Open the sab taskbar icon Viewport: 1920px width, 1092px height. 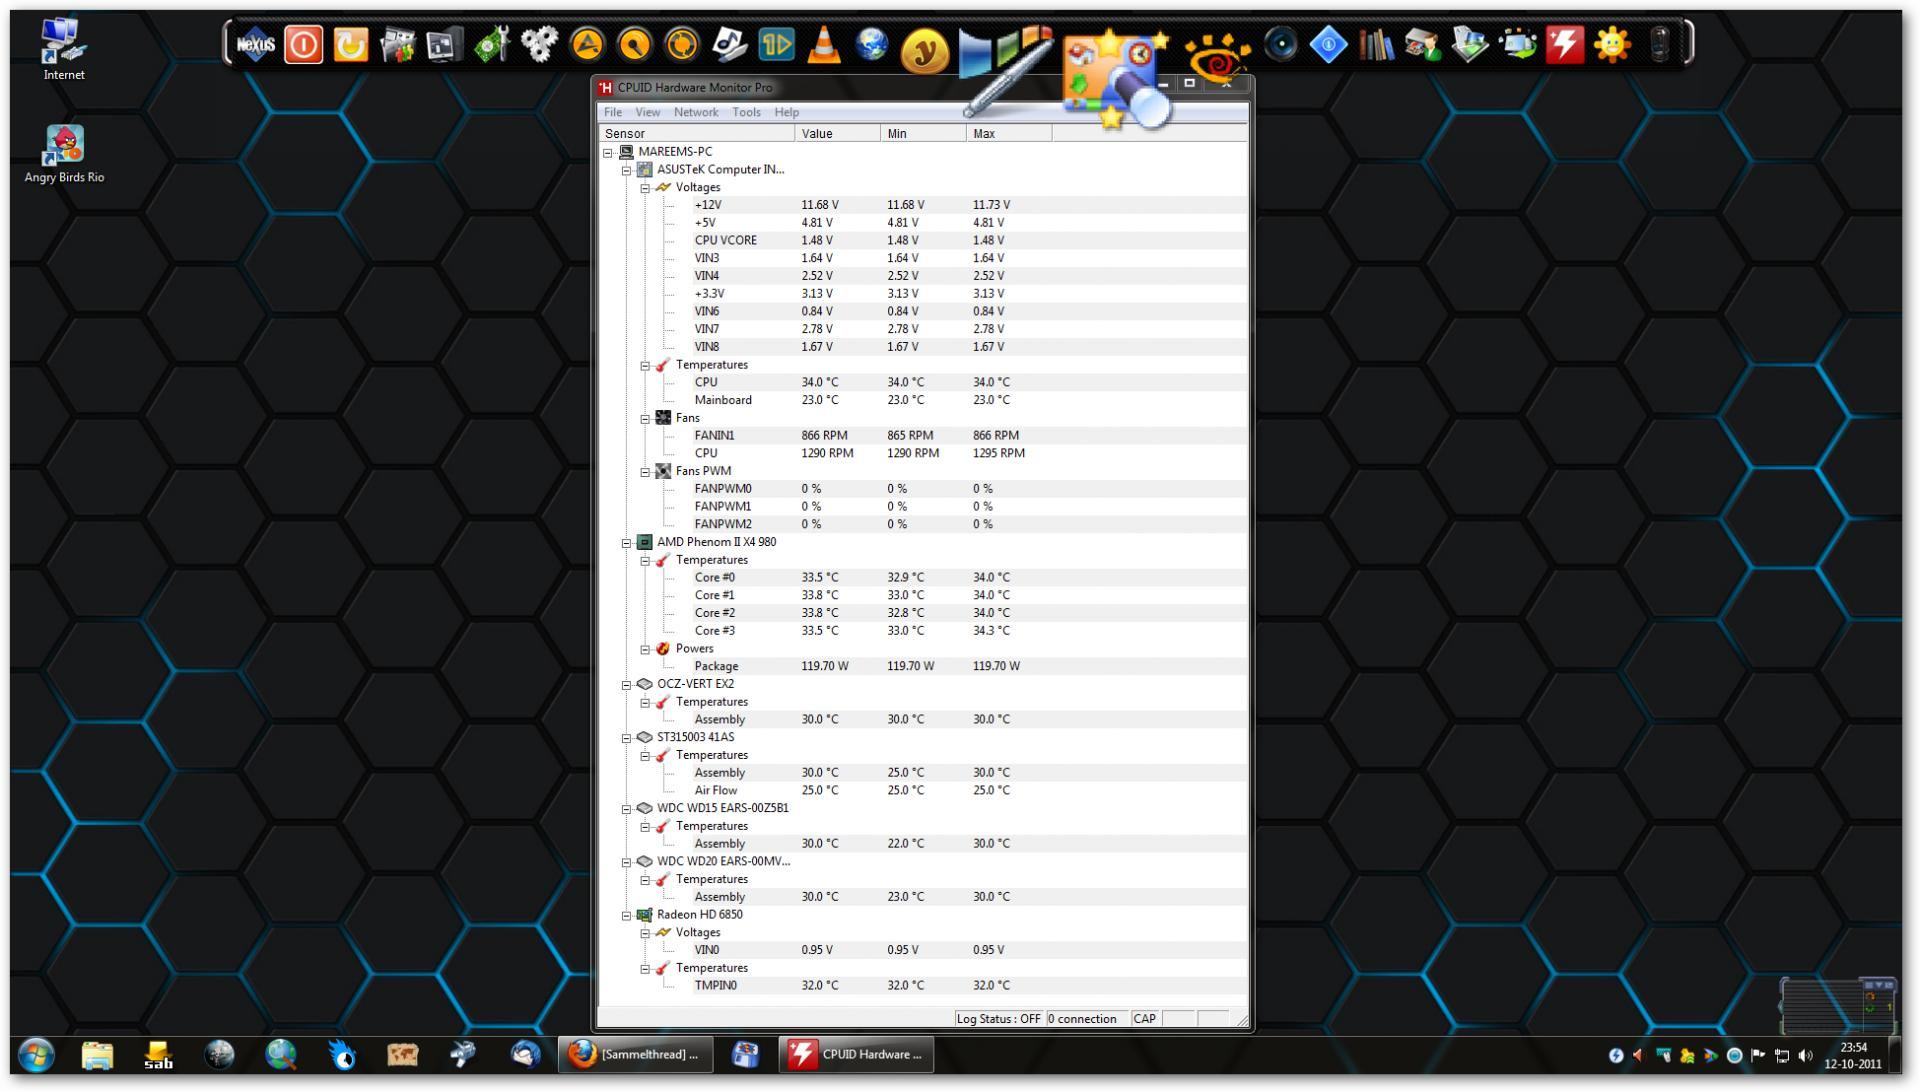(x=158, y=1055)
